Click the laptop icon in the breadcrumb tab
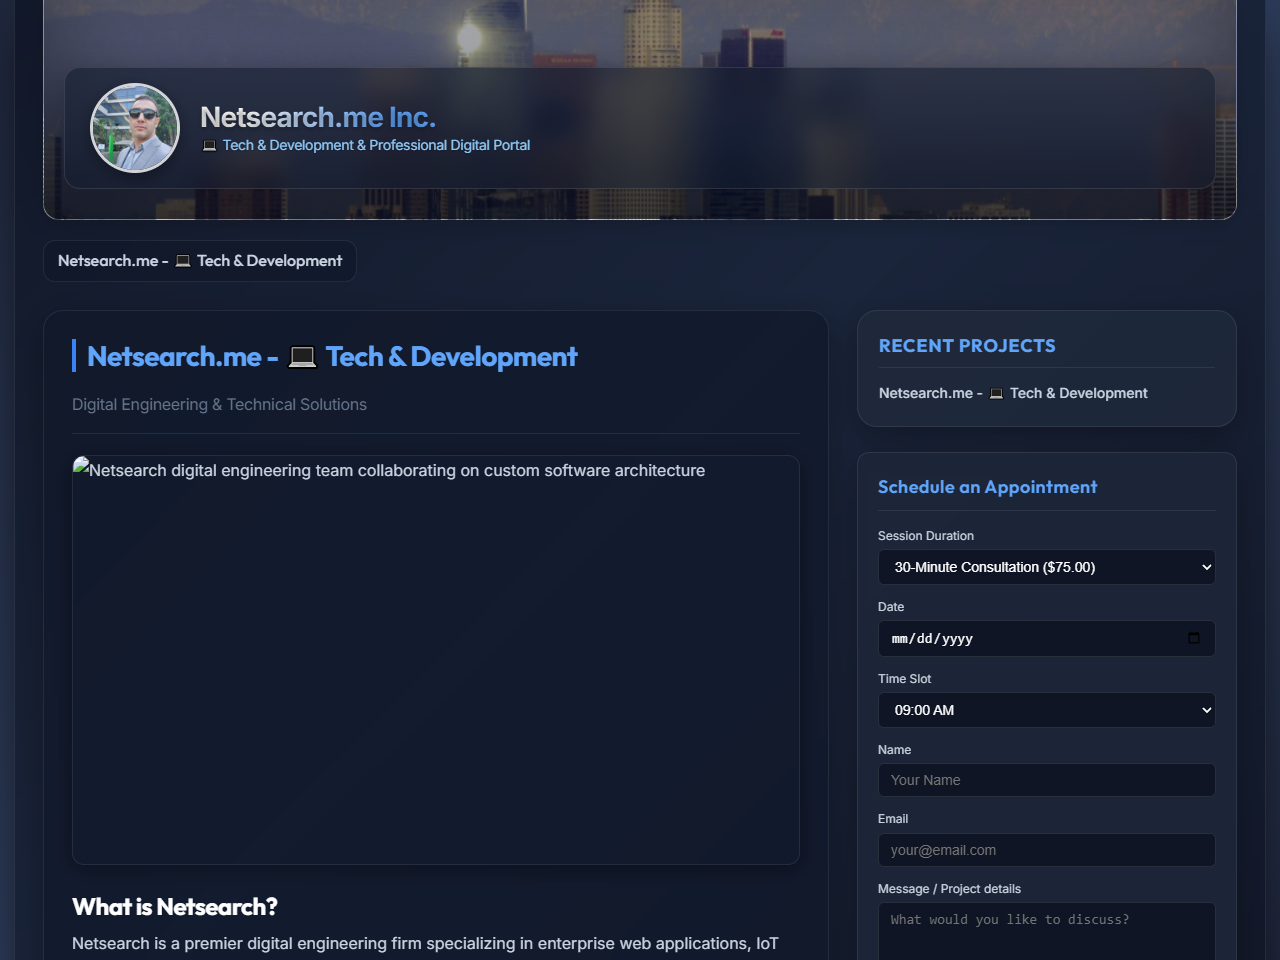The height and width of the screenshot is (960, 1280). [183, 261]
